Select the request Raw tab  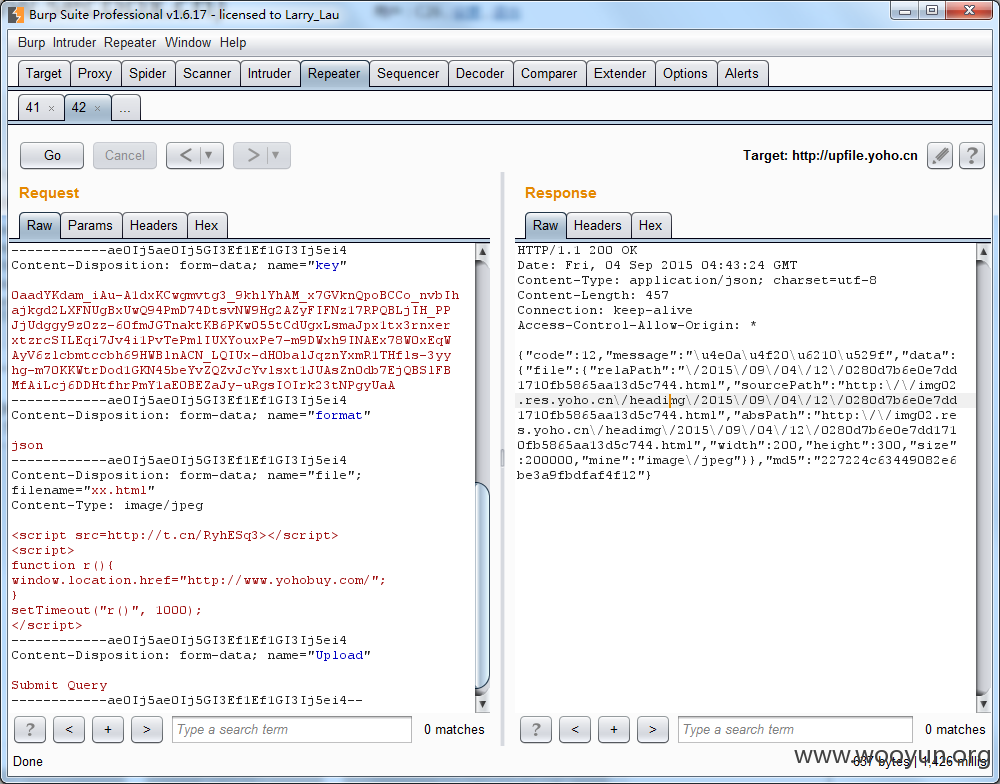(x=40, y=225)
